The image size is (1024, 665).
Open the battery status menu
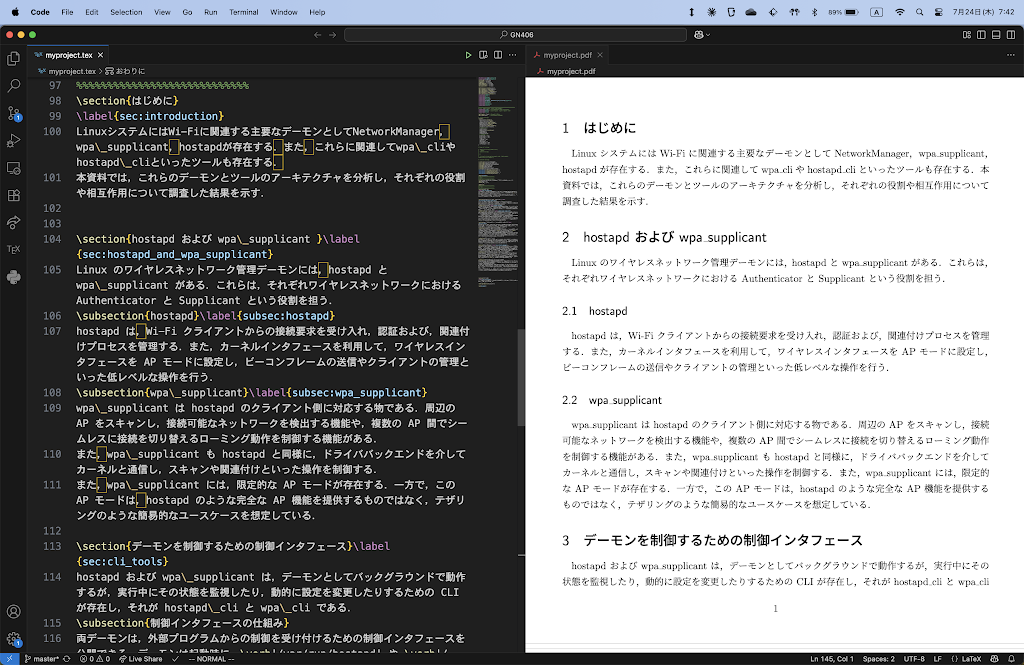(843, 12)
